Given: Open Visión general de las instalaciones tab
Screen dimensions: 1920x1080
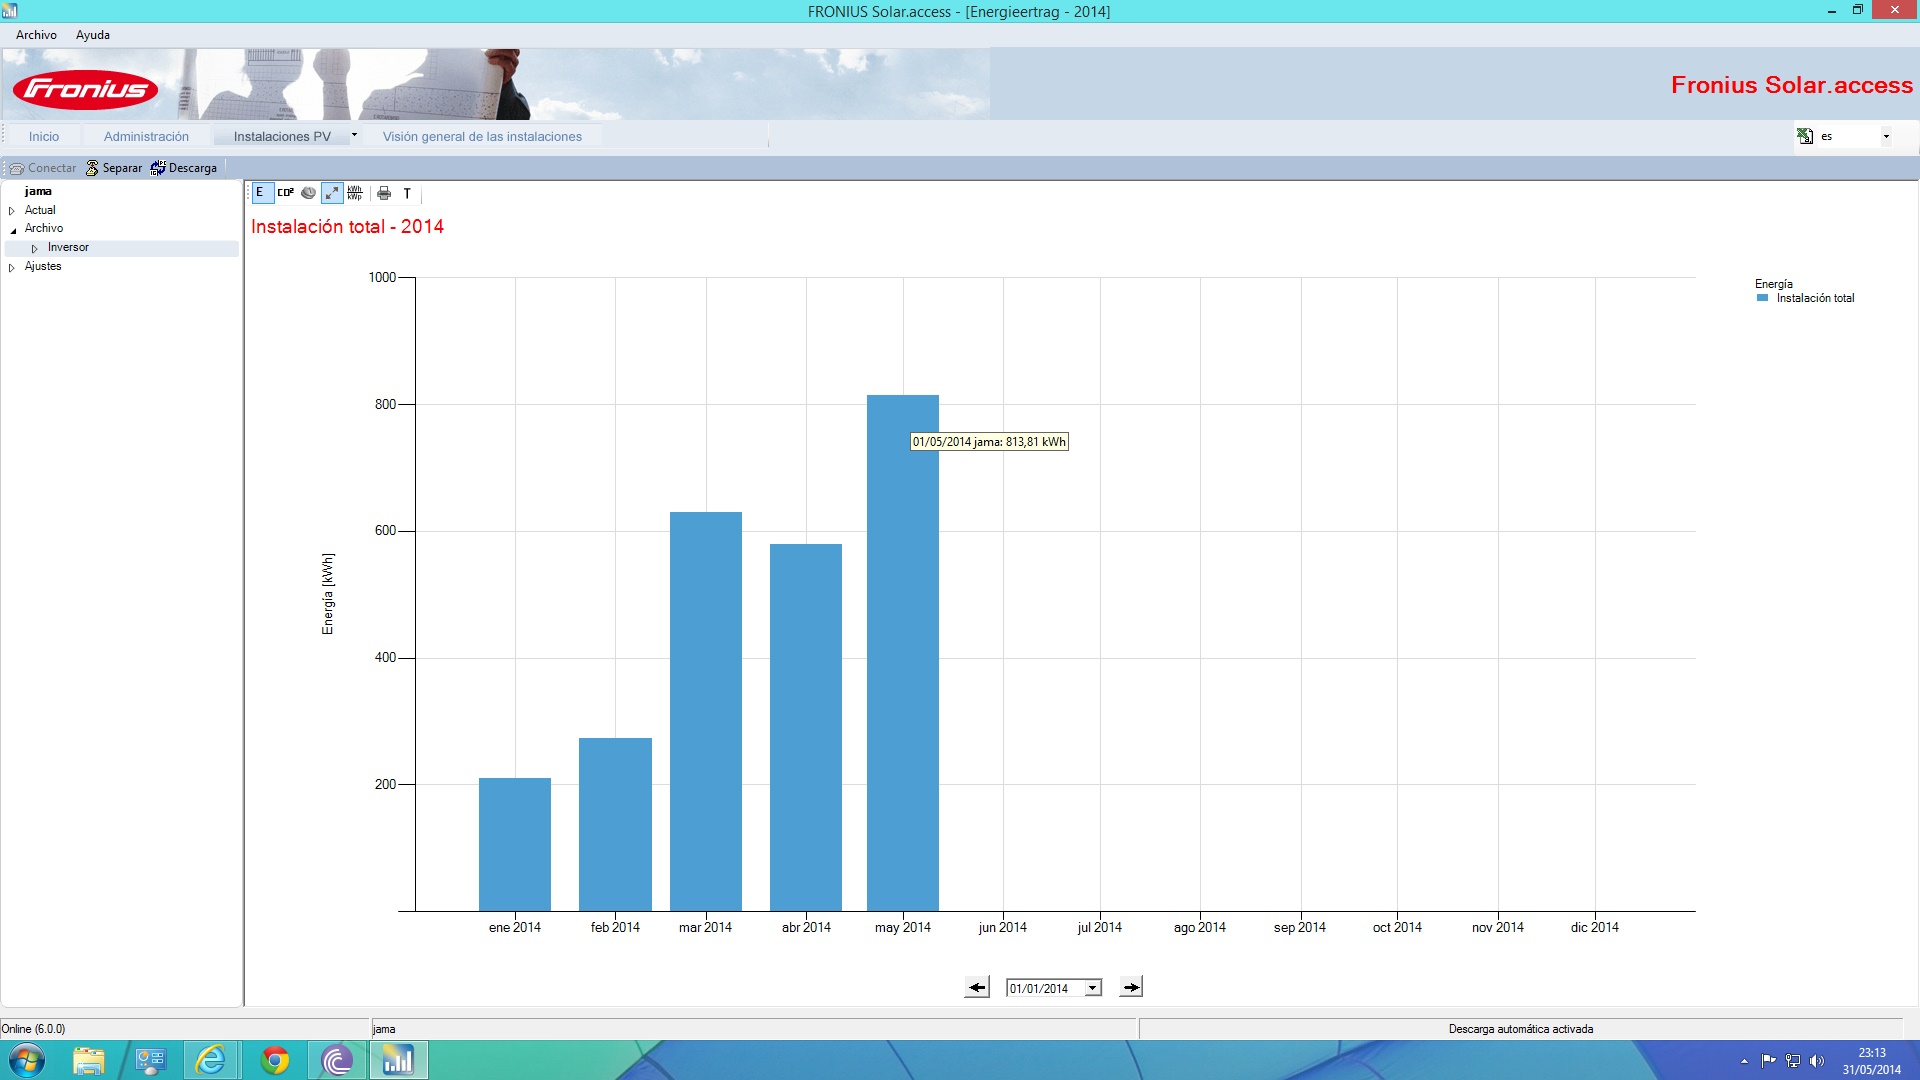Looking at the screenshot, I should click(x=482, y=136).
